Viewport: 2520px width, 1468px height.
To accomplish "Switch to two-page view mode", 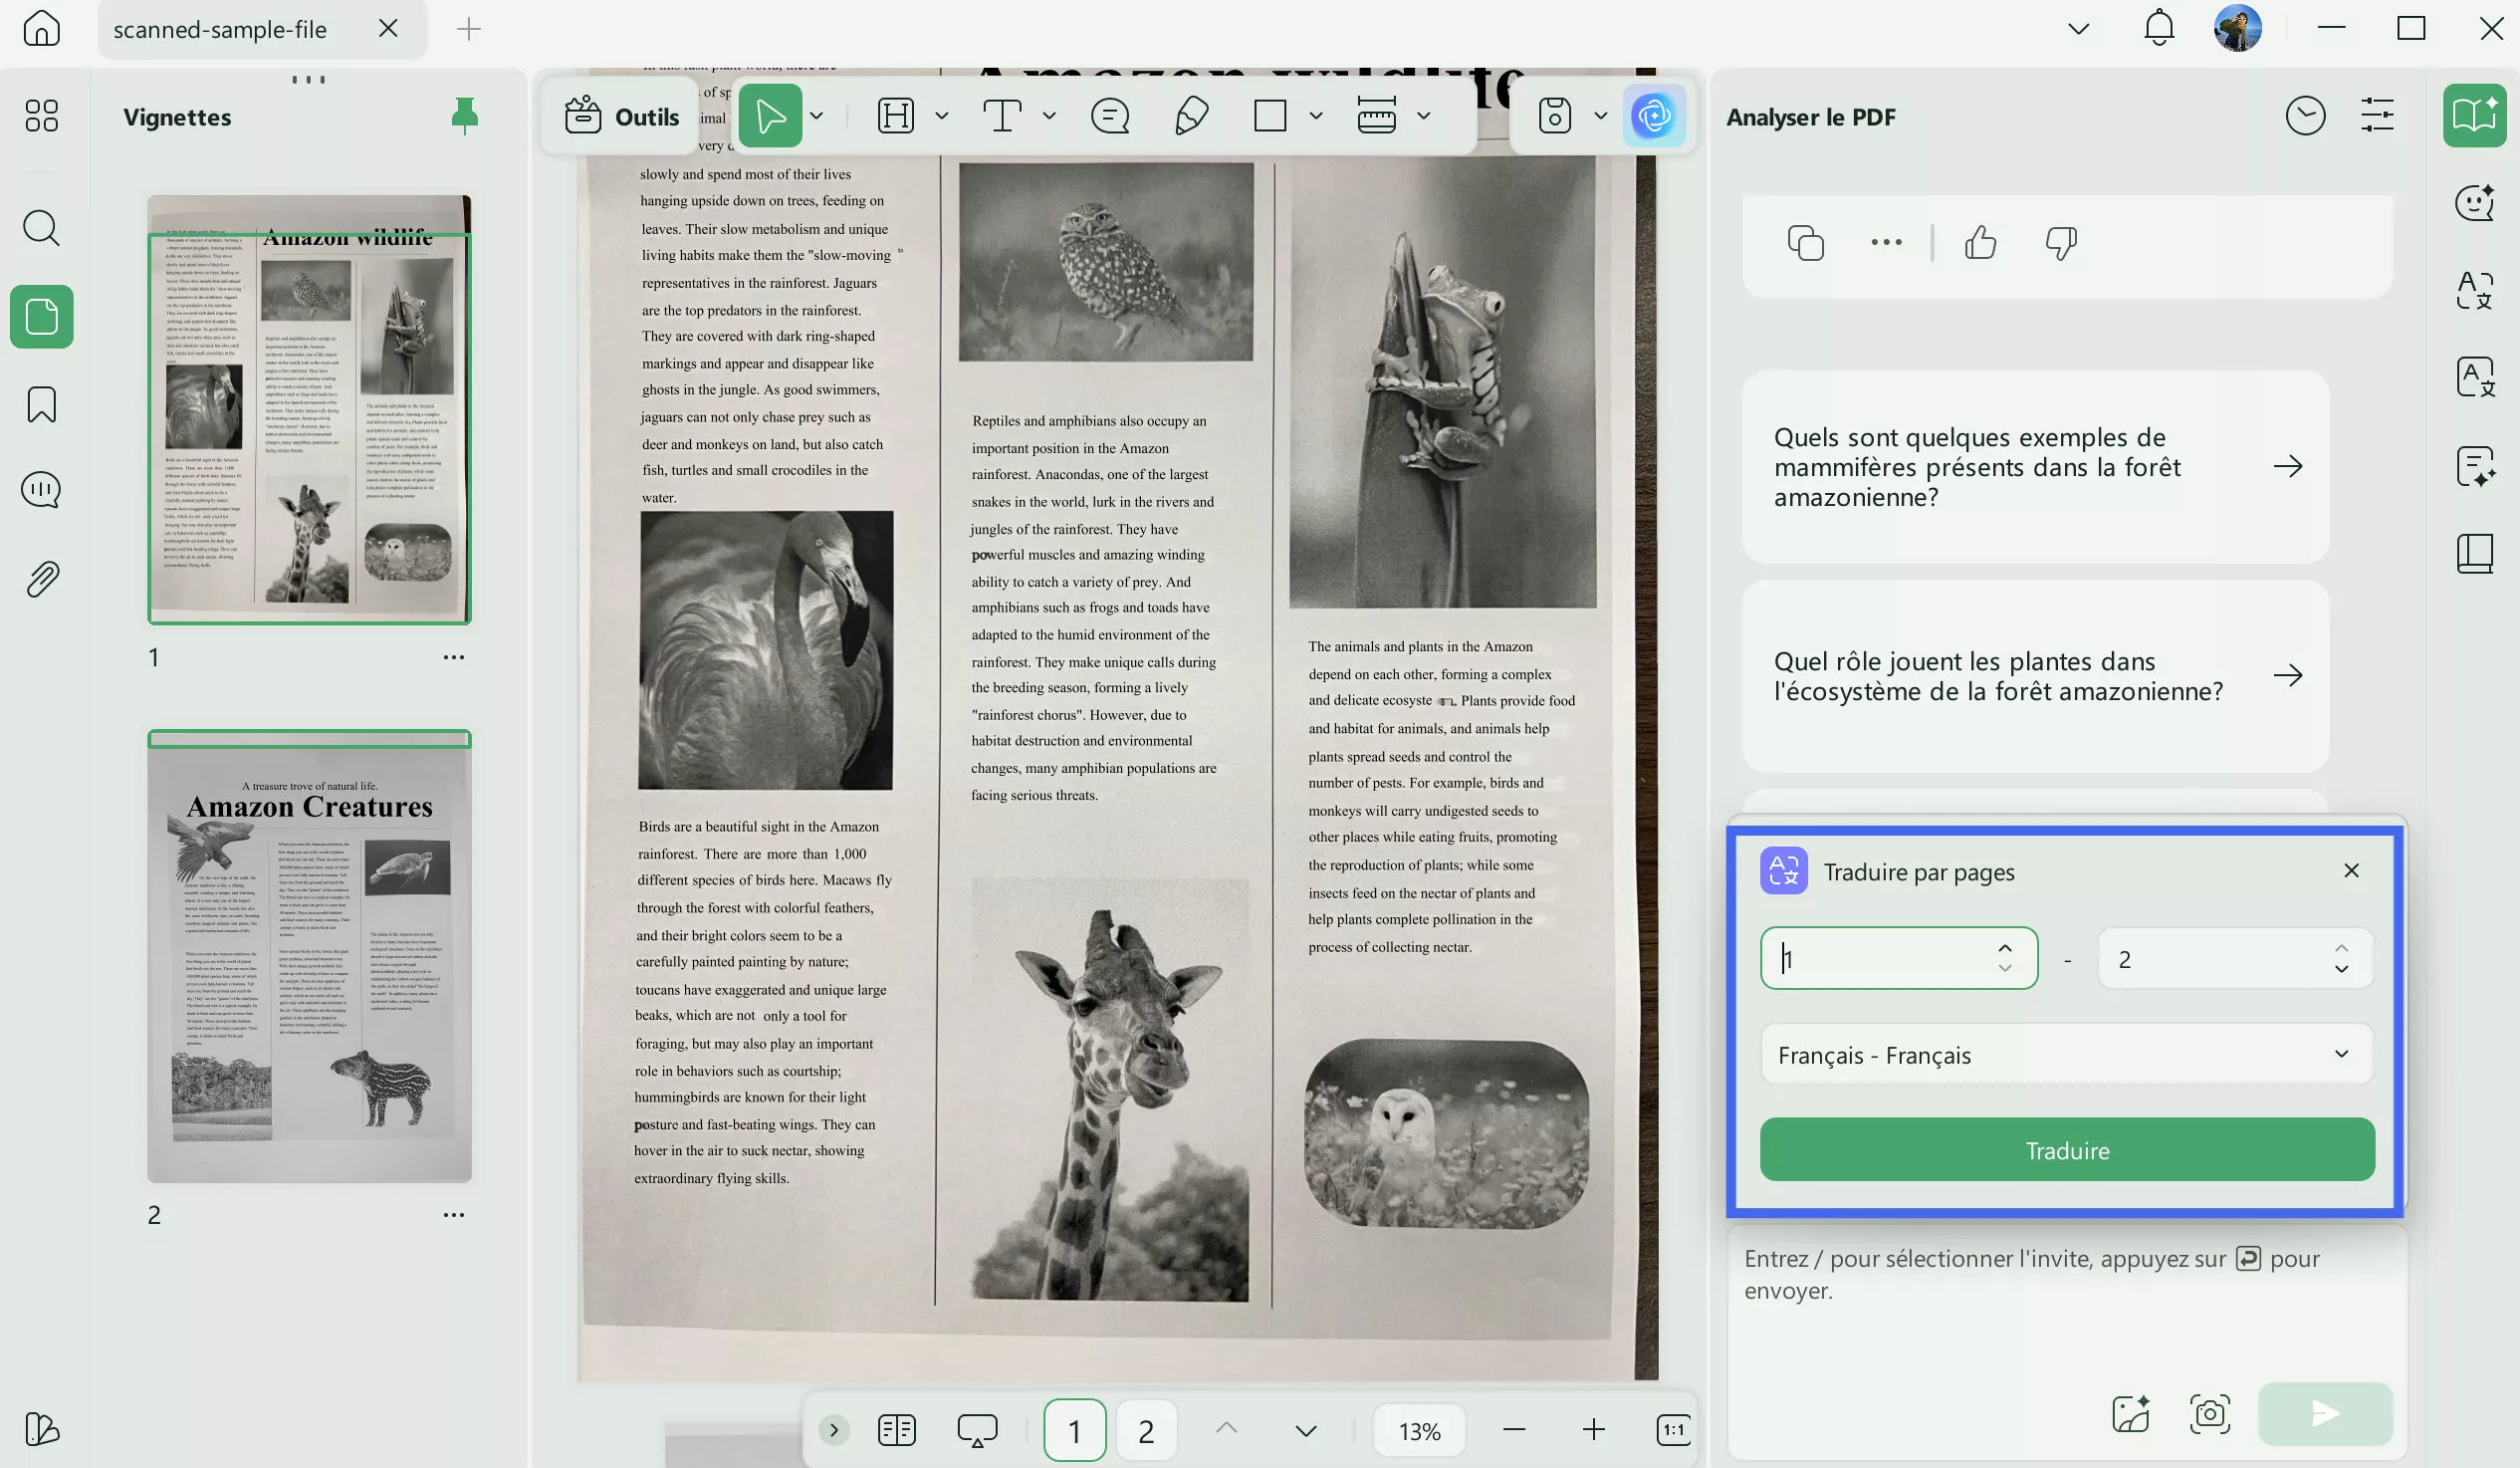I will tap(897, 1430).
